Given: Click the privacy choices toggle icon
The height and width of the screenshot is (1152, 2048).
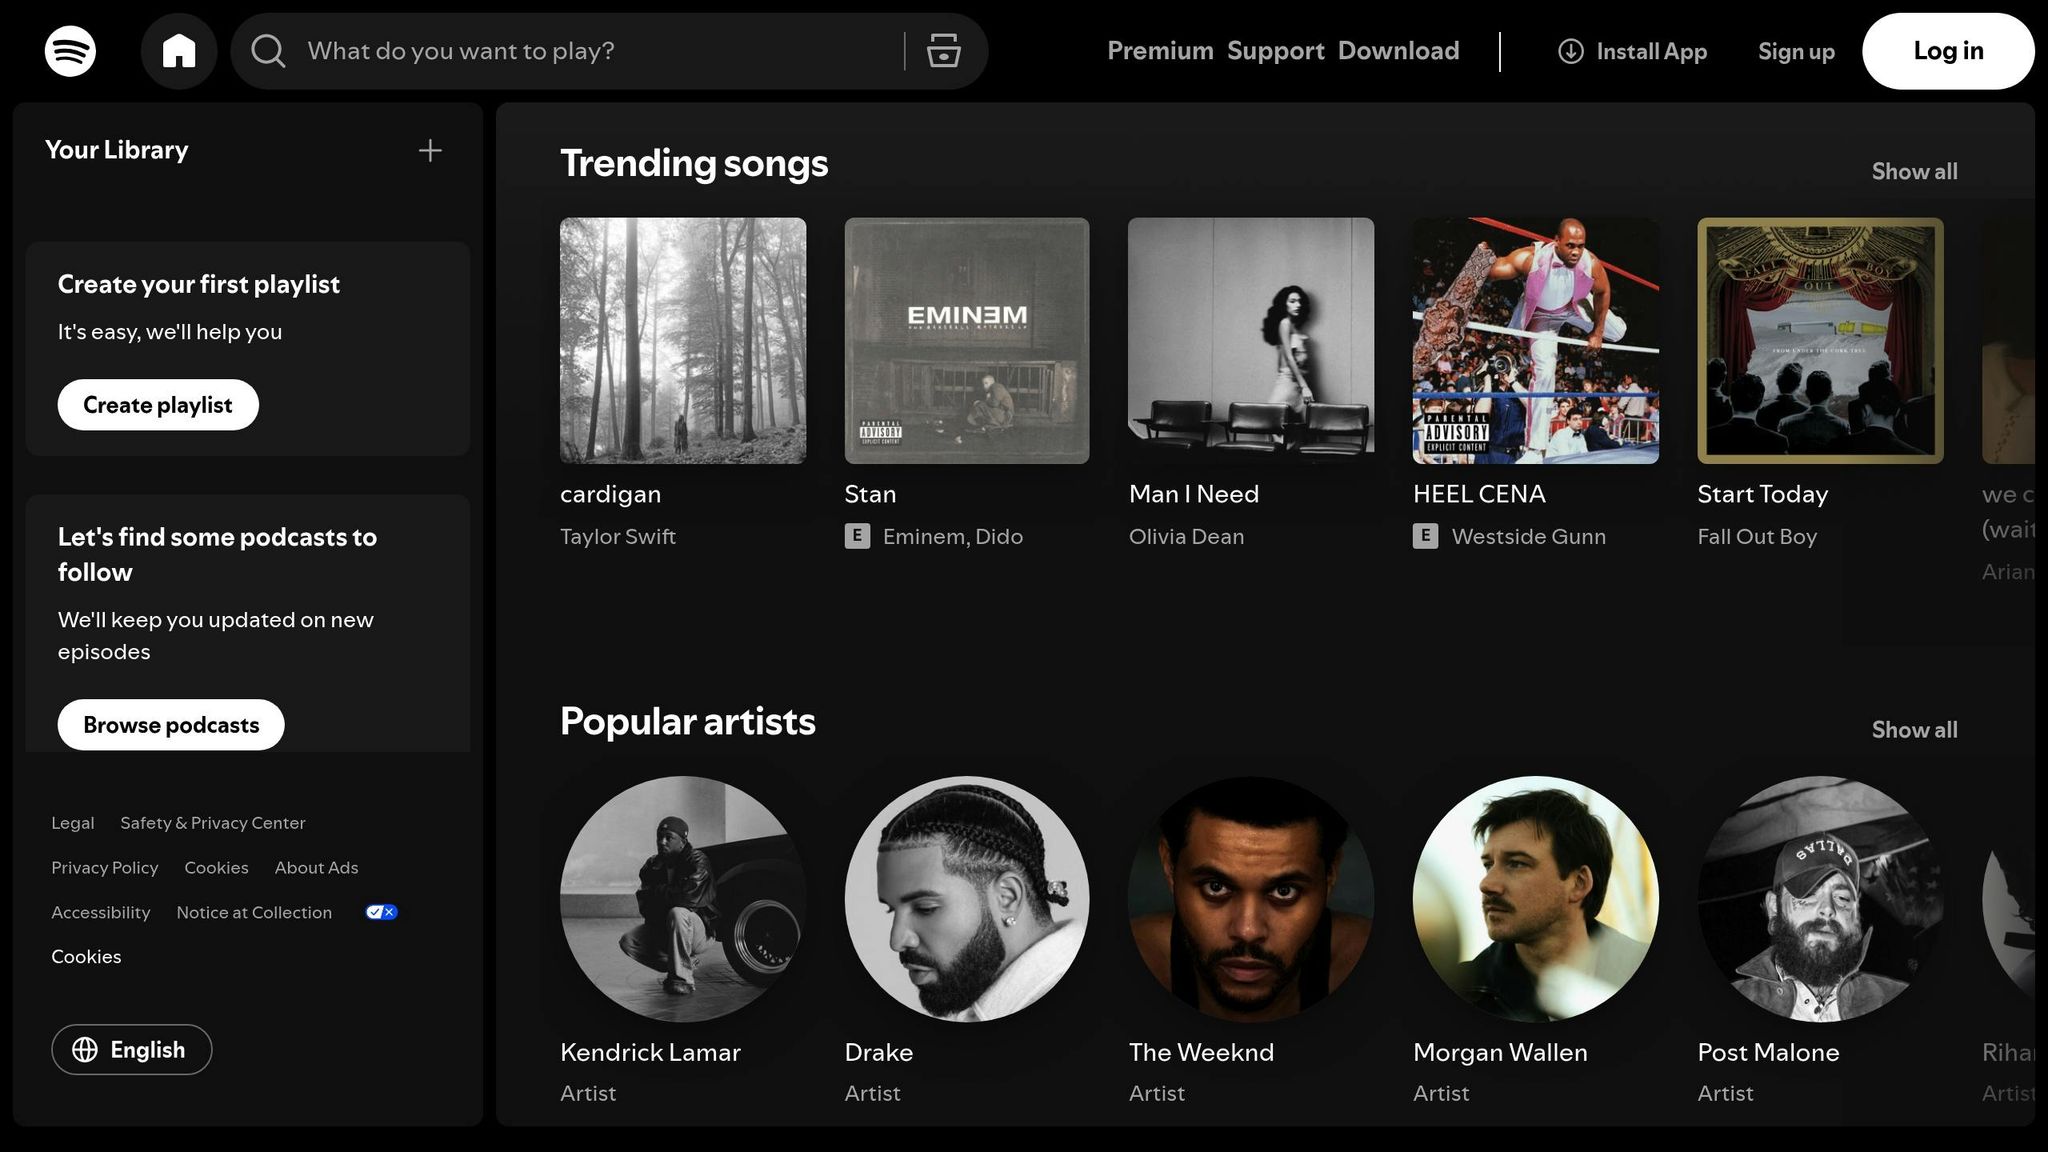Looking at the screenshot, I should tap(381, 912).
